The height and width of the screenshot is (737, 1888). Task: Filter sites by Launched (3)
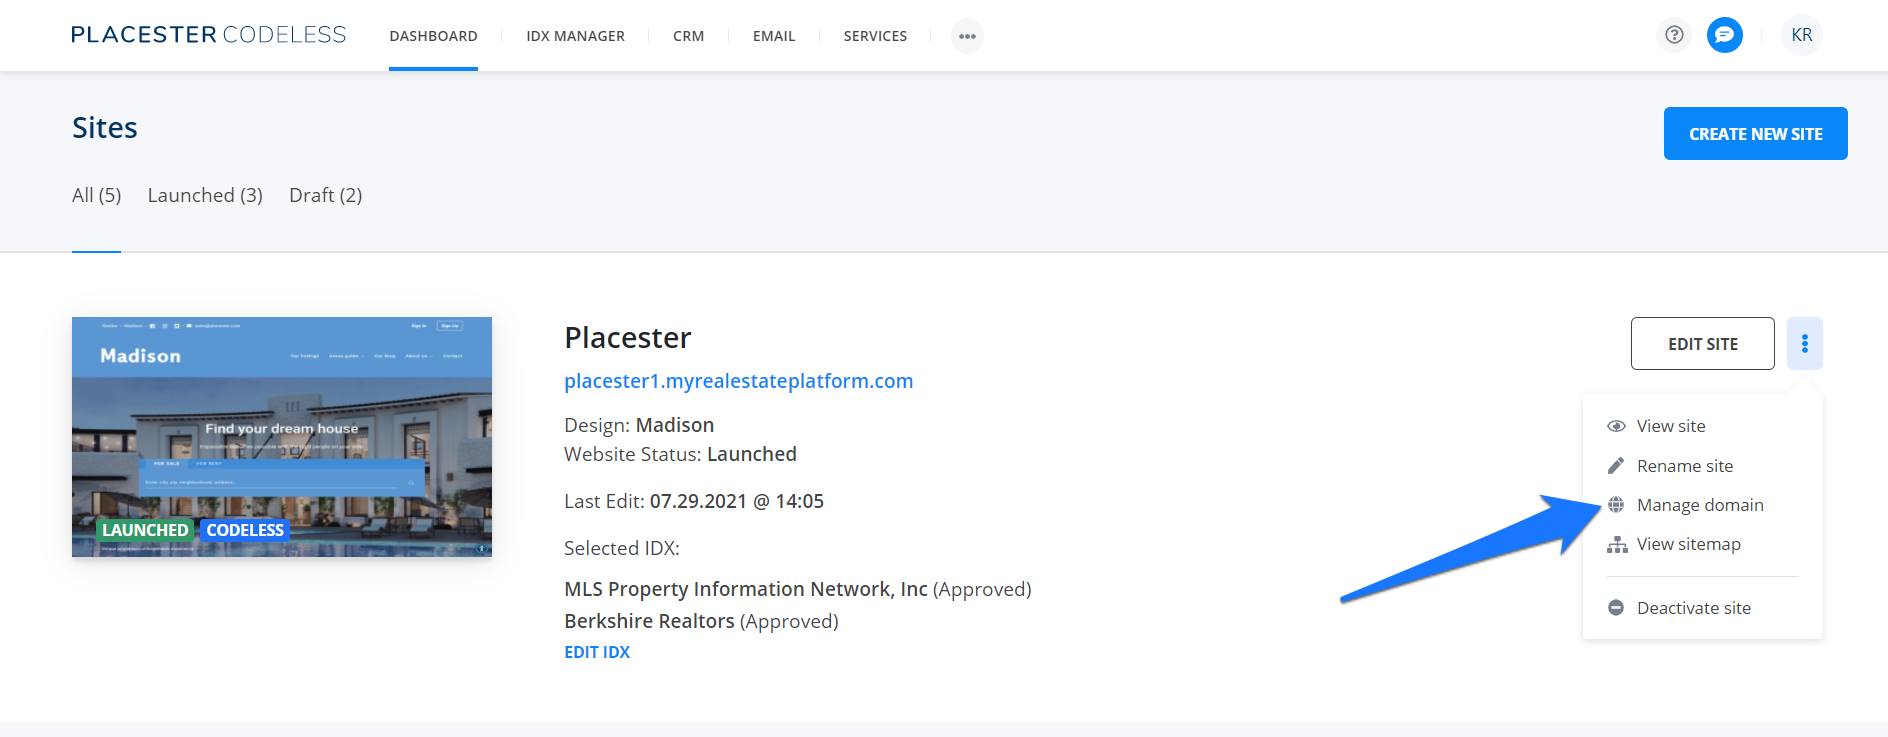pyautogui.click(x=205, y=195)
